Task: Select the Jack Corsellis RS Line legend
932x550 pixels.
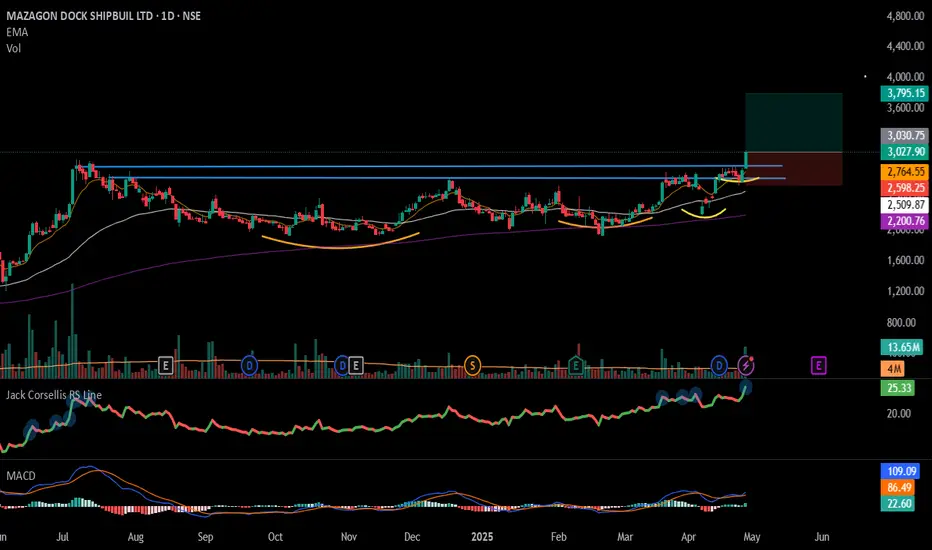Action: 54,395
